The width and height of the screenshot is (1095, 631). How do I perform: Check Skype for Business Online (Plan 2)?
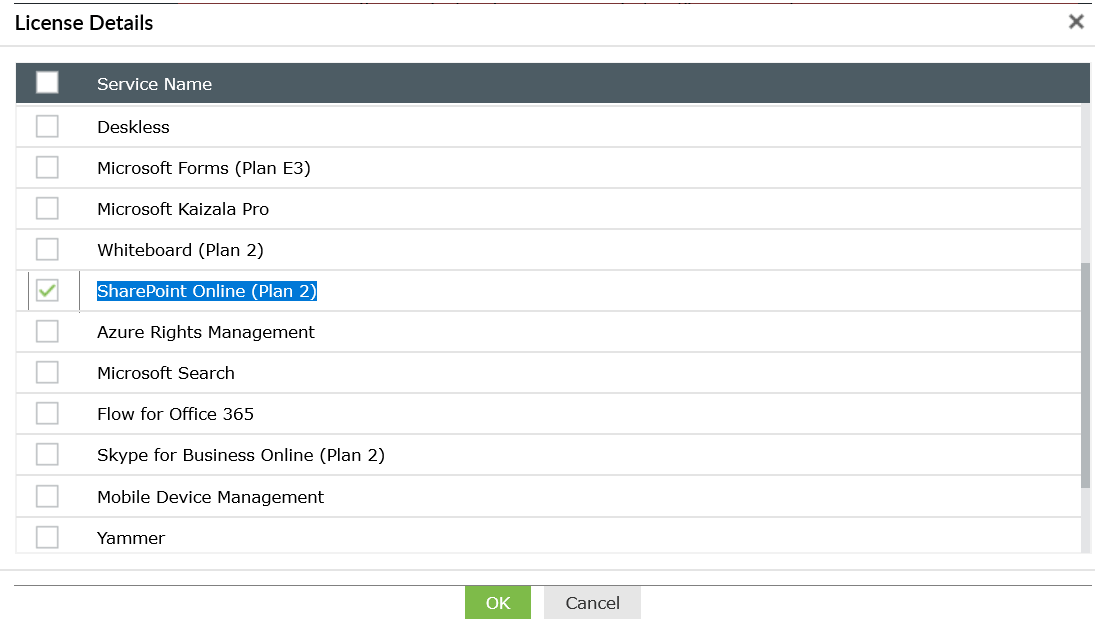pos(47,454)
